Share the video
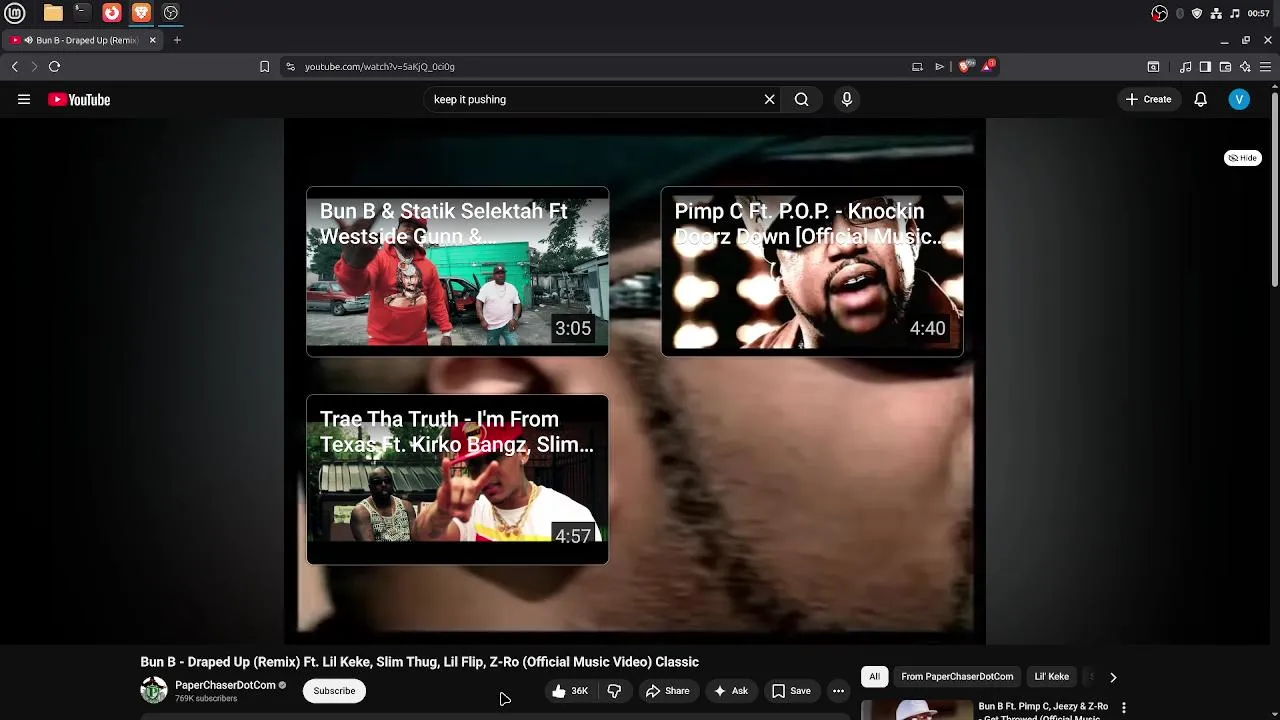 [667, 691]
